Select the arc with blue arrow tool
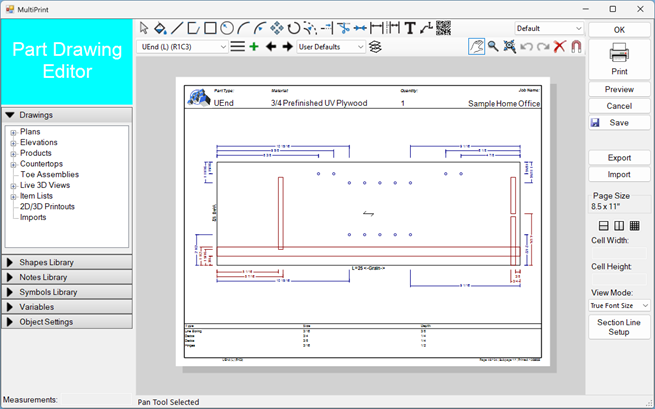The image size is (655, 409). coord(260,28)
